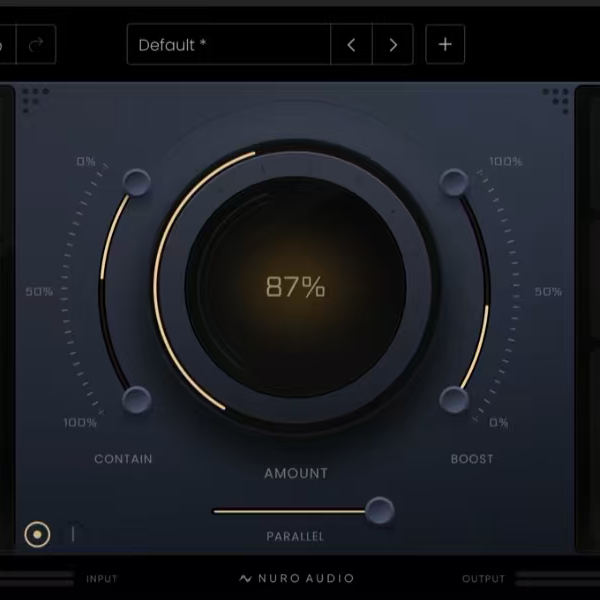Click the CONTAIN label

tap(123, 459)
